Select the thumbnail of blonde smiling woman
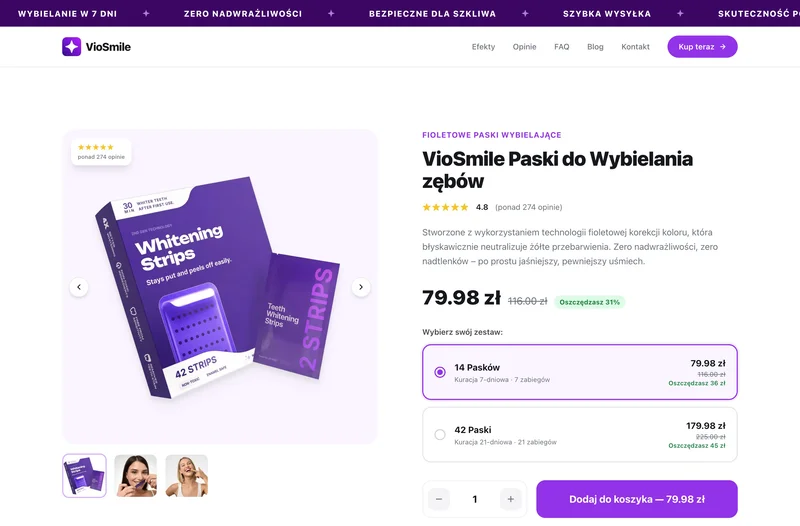 click(187, 475)
